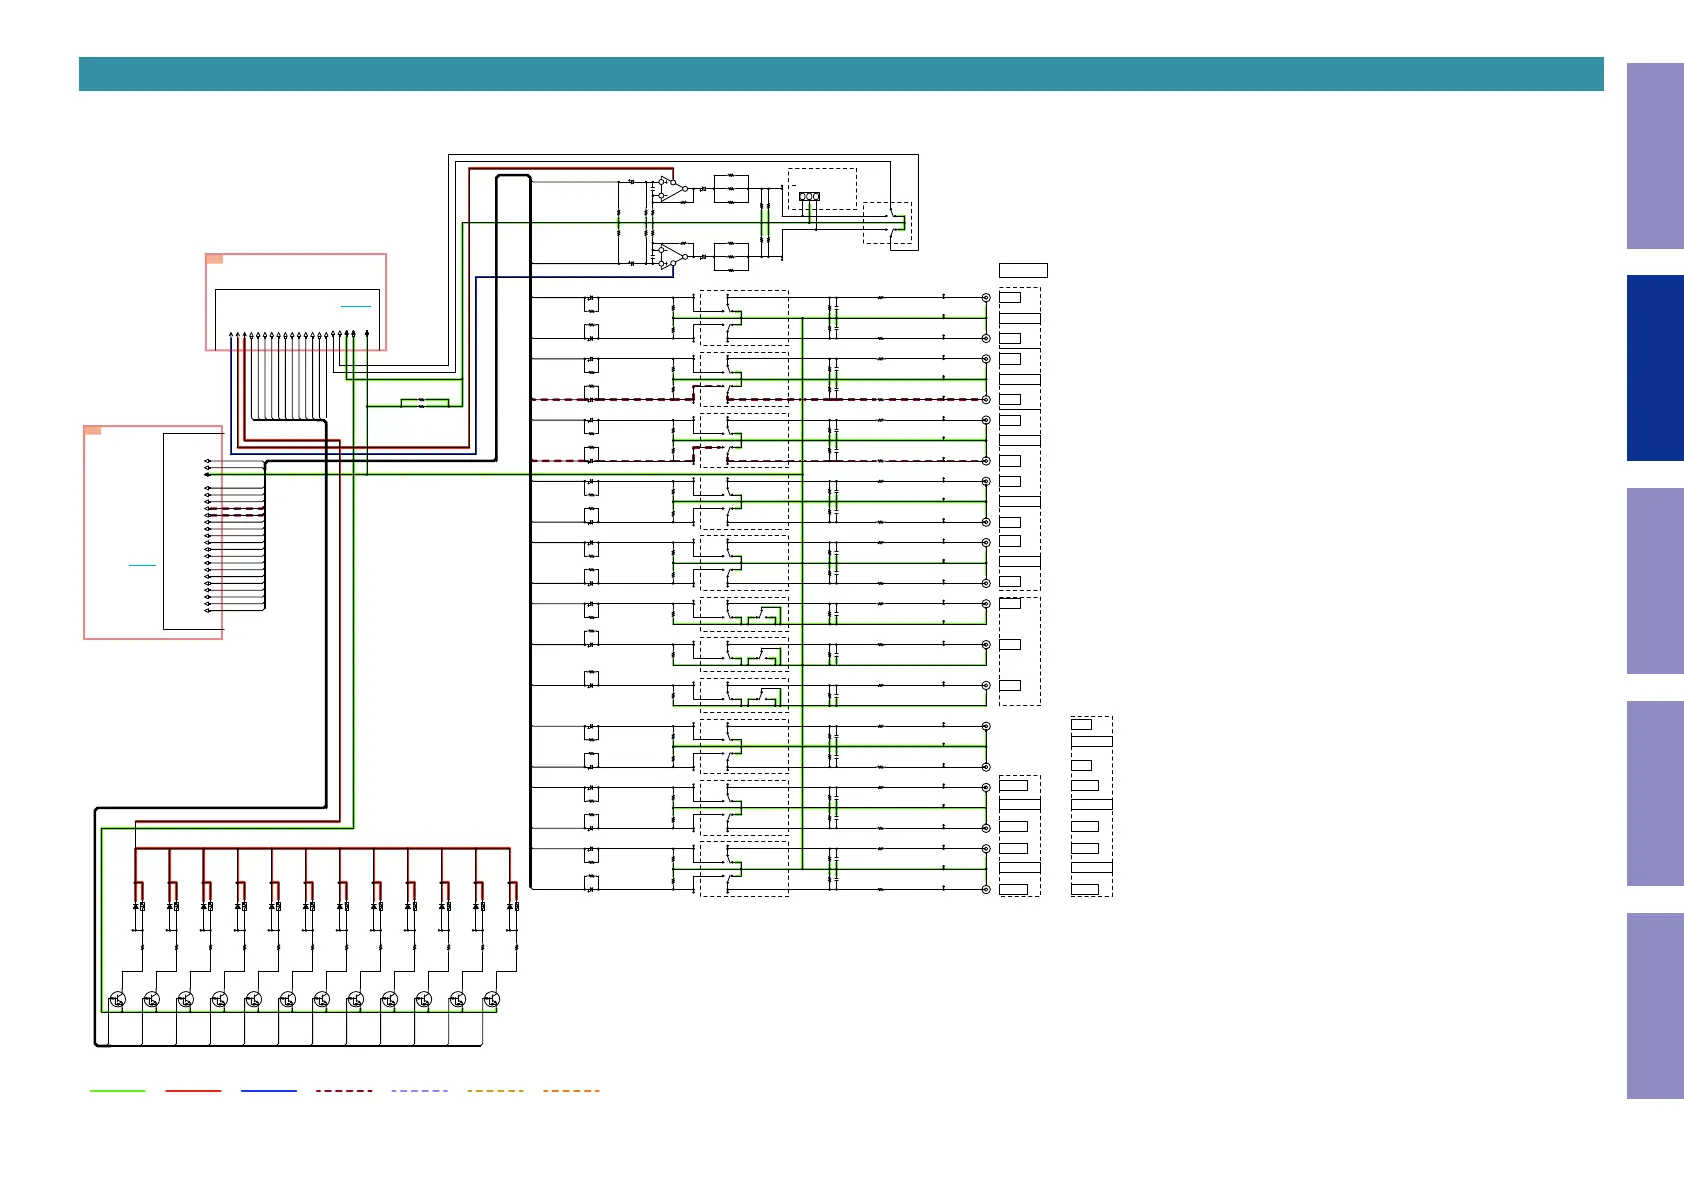
Task: Open the bottom purple side tab
Action: [x=1655, y=1006]
